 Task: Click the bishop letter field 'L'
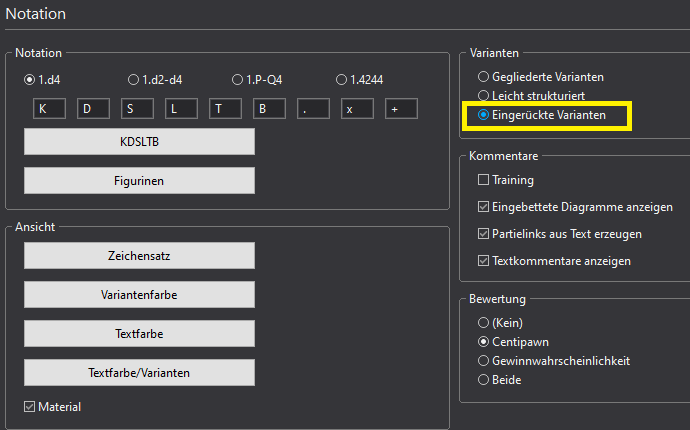tap(180, 108)
